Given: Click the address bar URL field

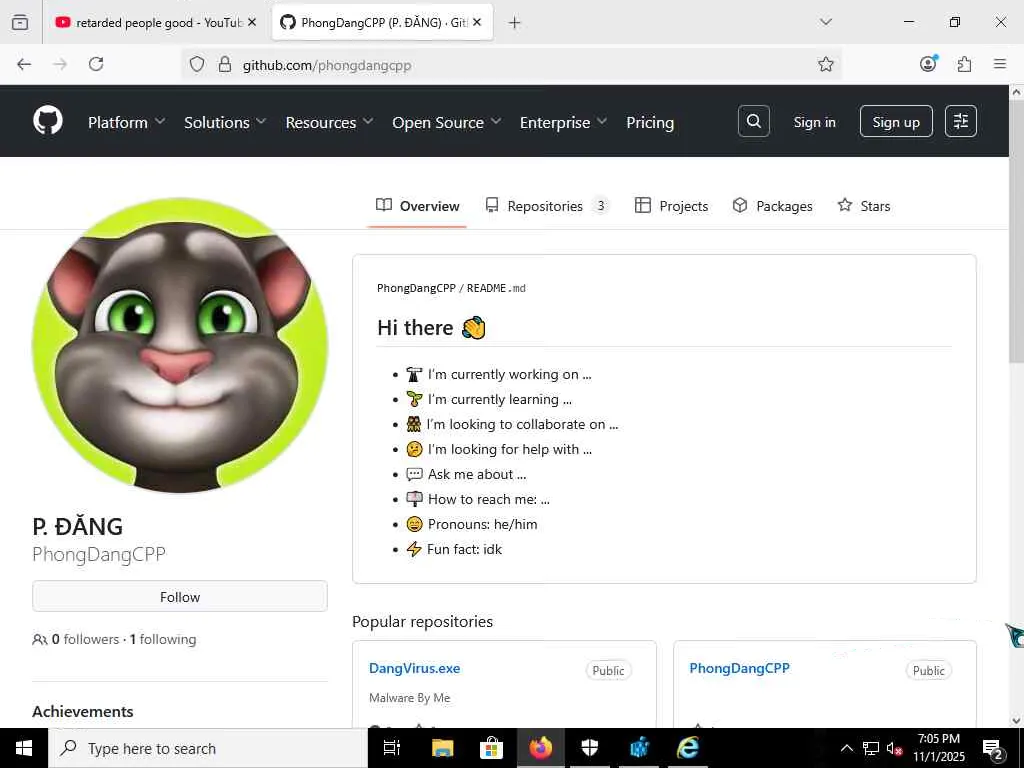Looking at the screenshot, I should click(509, 65).
